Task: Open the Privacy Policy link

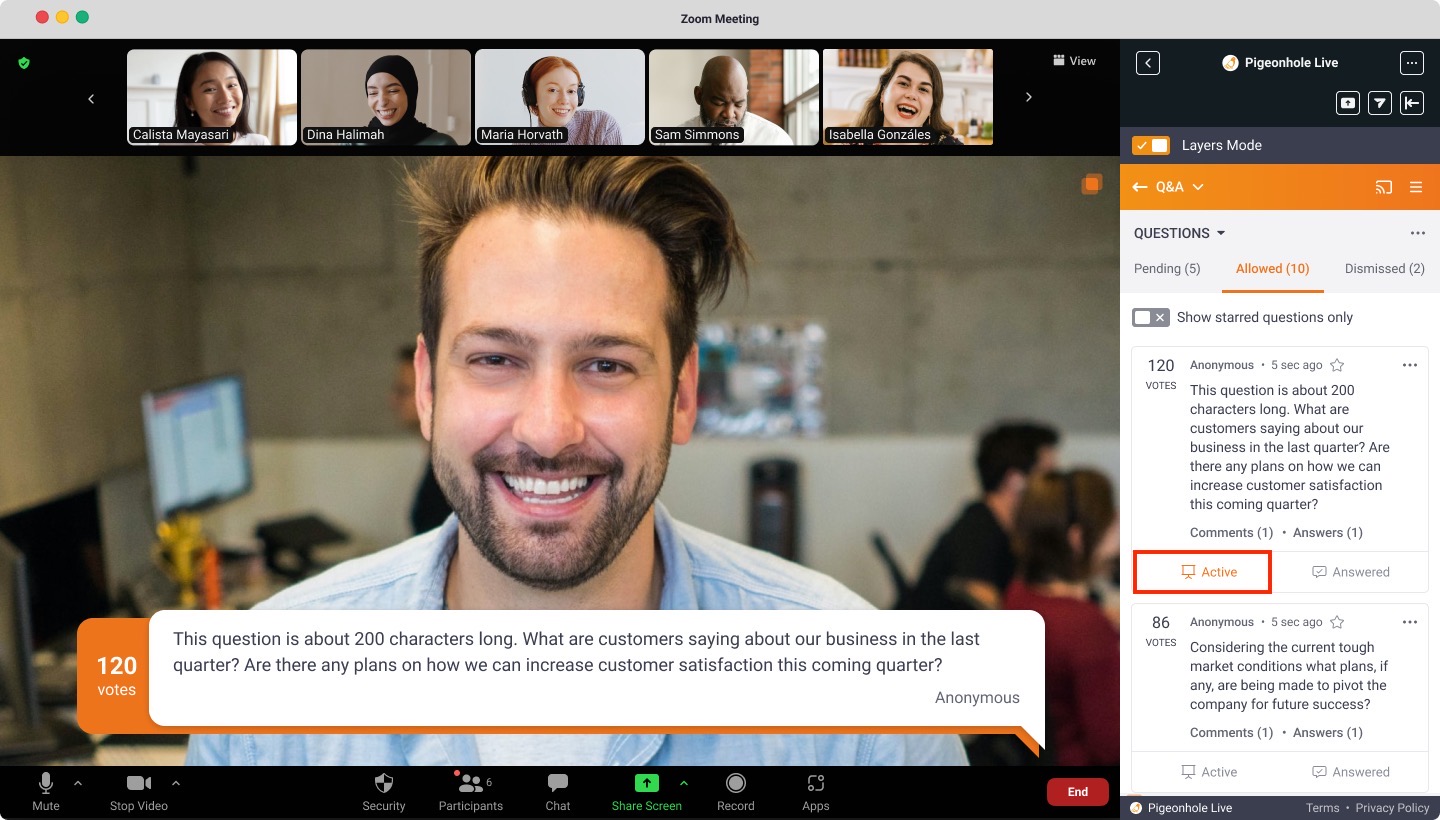Action: pyautogui.click(x=1393, y=808)
